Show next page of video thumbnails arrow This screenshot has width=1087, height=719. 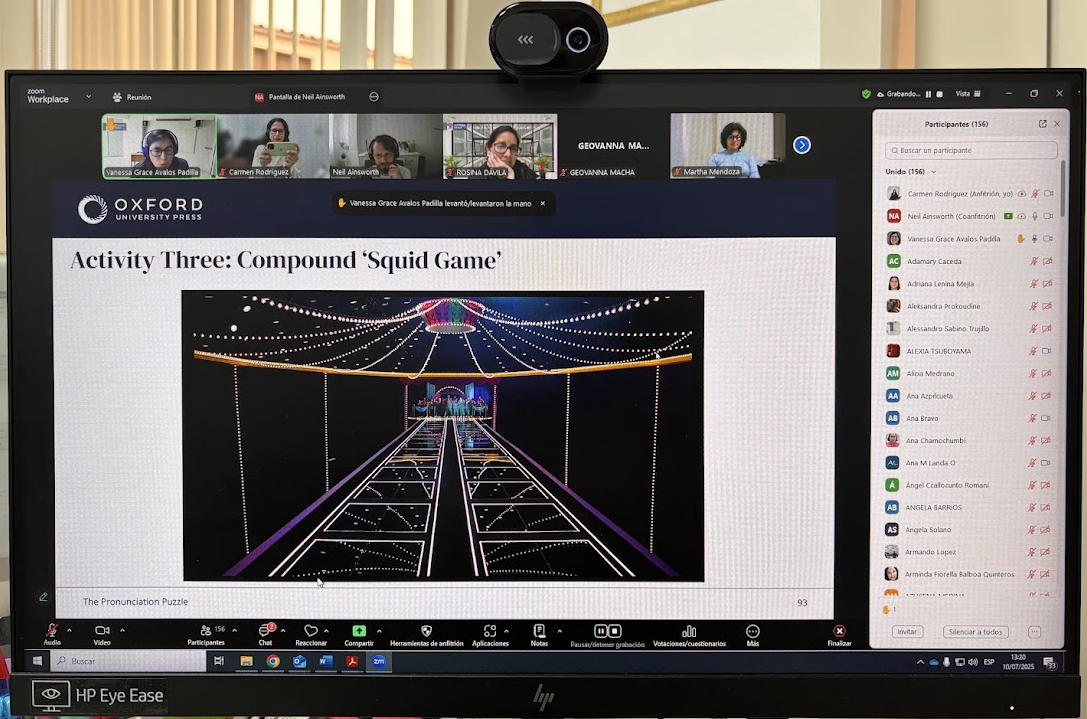click(x=802, y=145)
